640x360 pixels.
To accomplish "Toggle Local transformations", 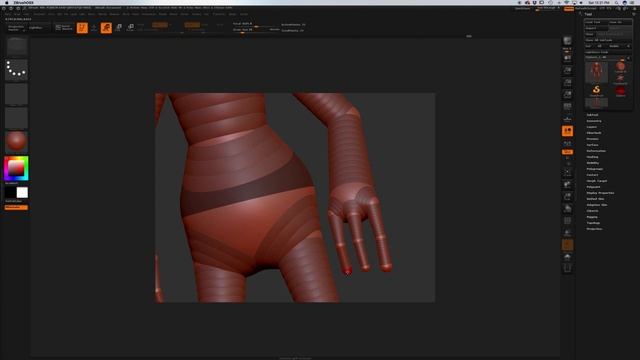I will click(x=567, y=131).
